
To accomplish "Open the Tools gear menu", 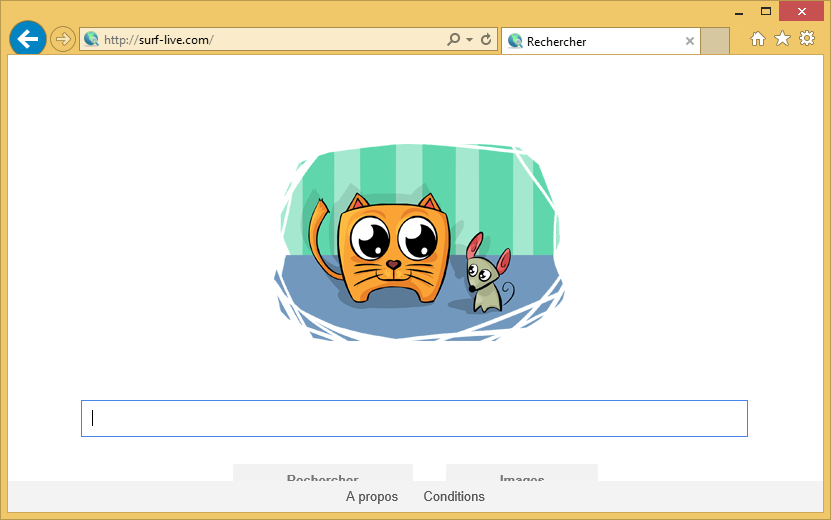I will tap(807, 39).
